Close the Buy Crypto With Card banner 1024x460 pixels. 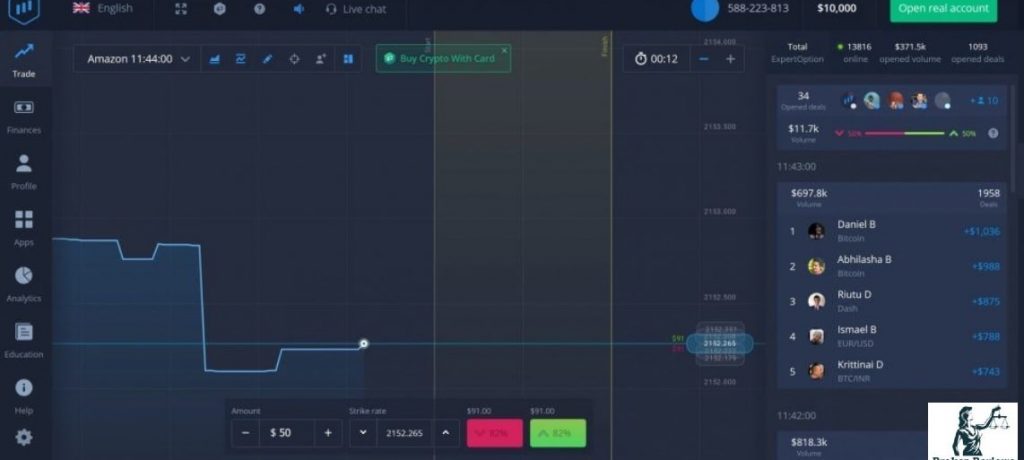[504, 50]
